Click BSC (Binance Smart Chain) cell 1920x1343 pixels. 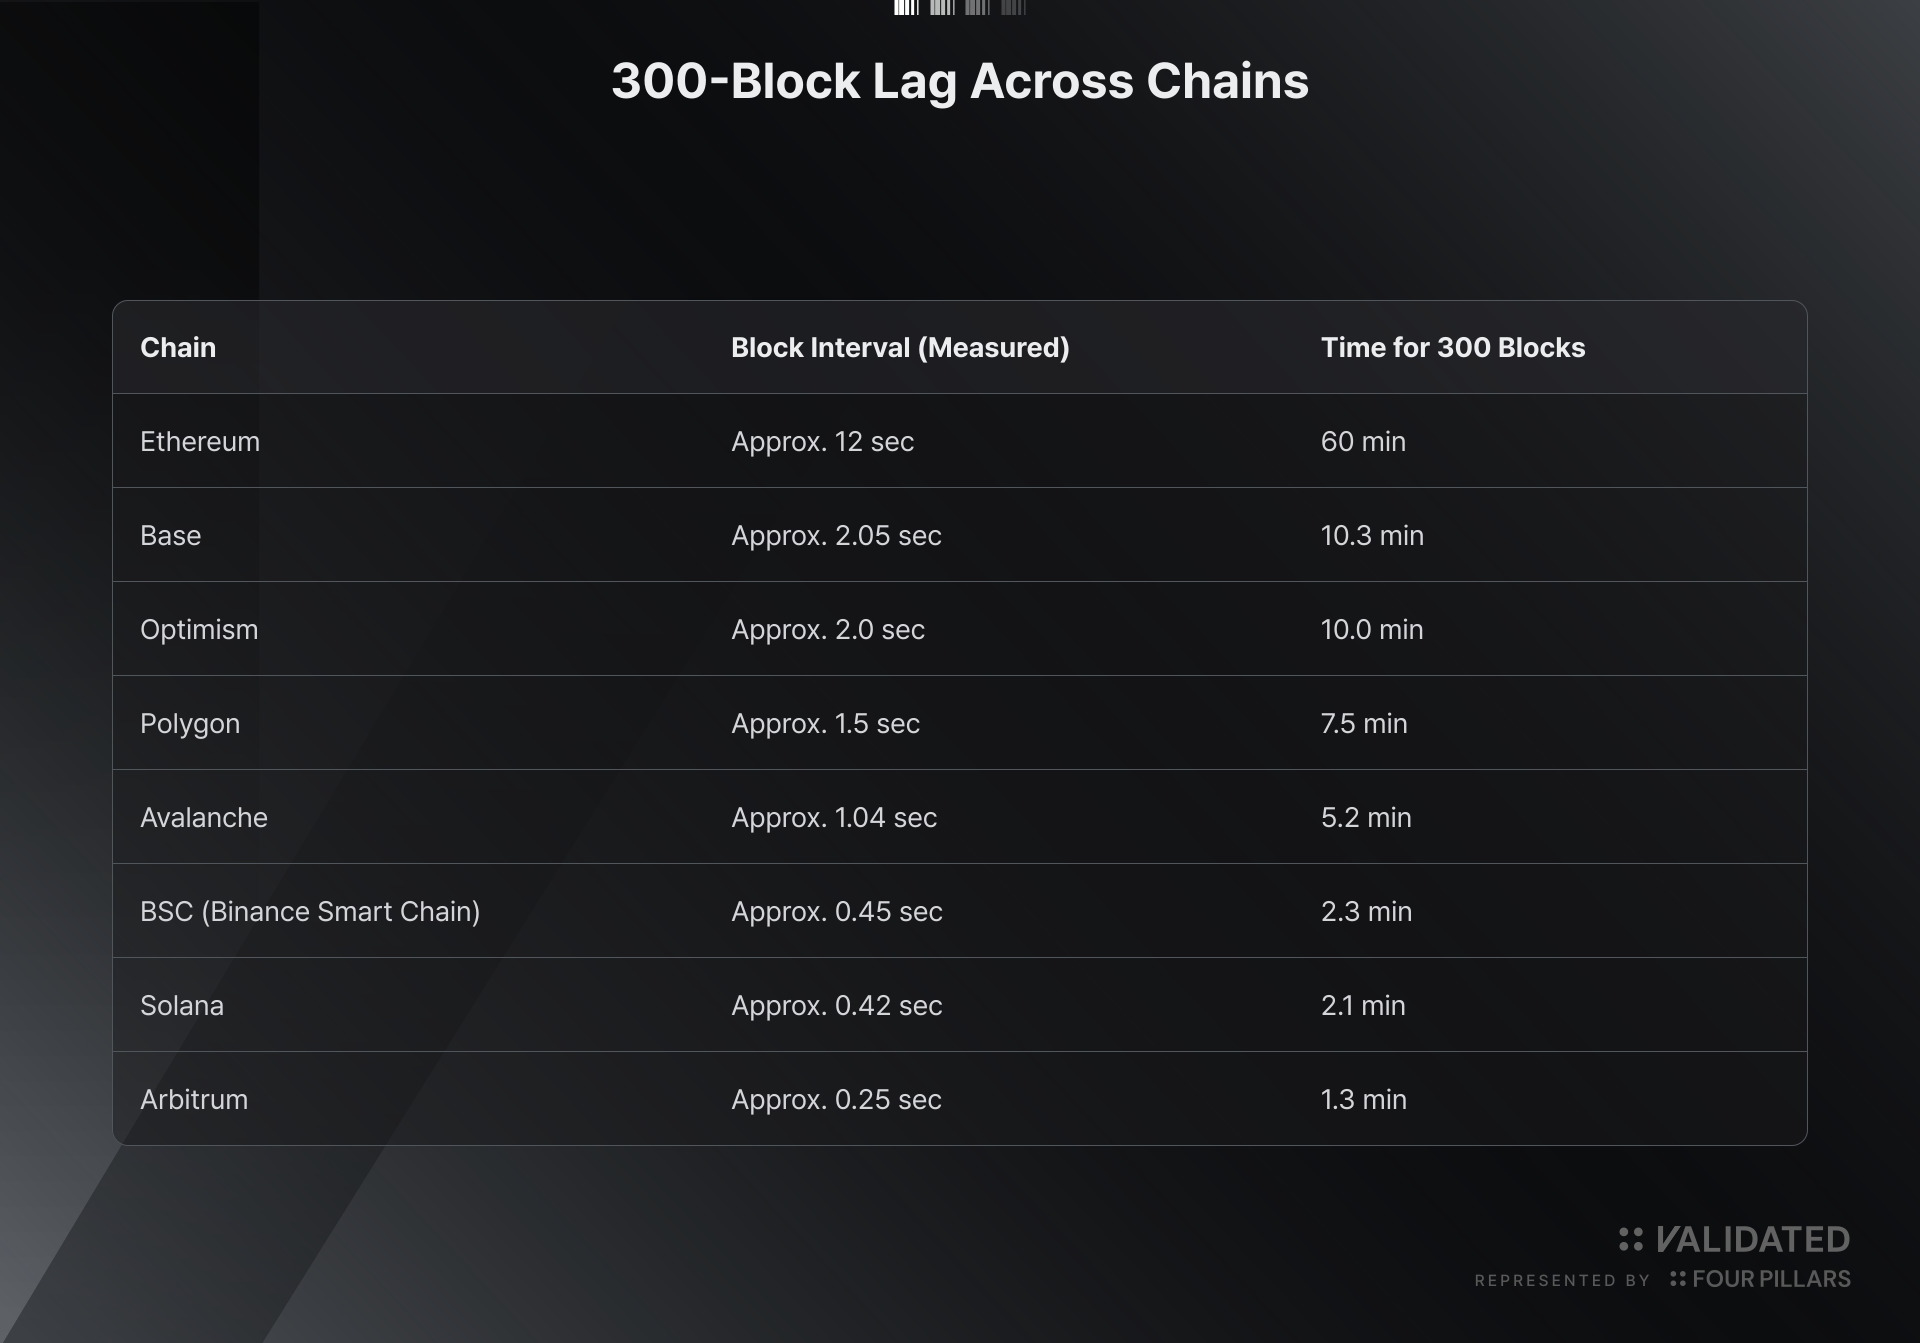[x=310, y=911]
